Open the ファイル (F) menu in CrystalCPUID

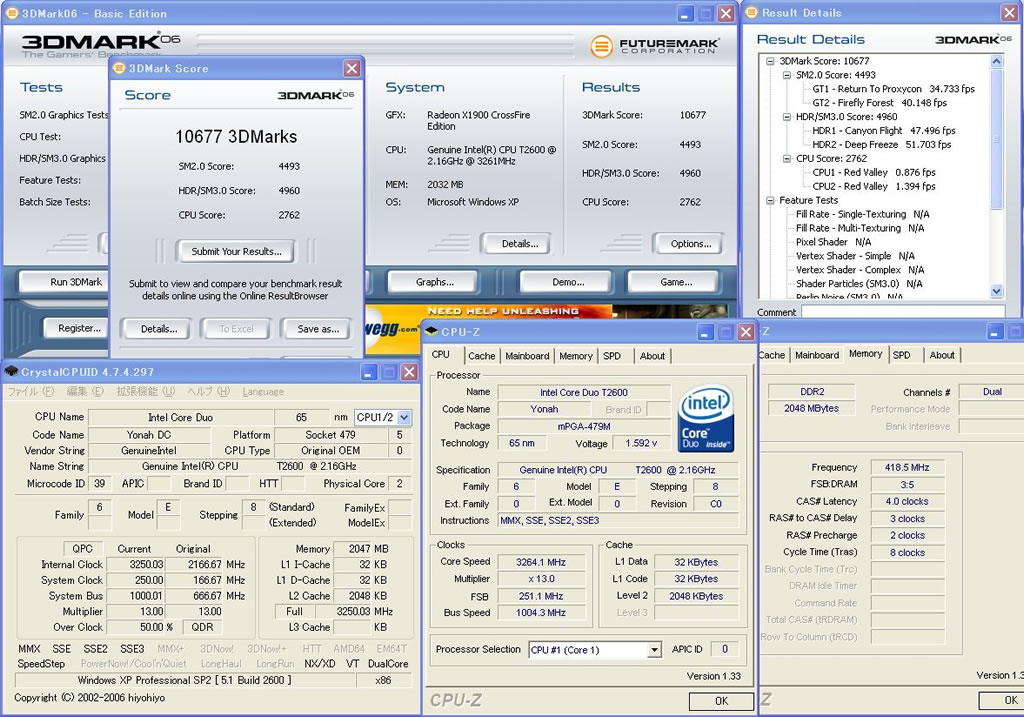31,391
